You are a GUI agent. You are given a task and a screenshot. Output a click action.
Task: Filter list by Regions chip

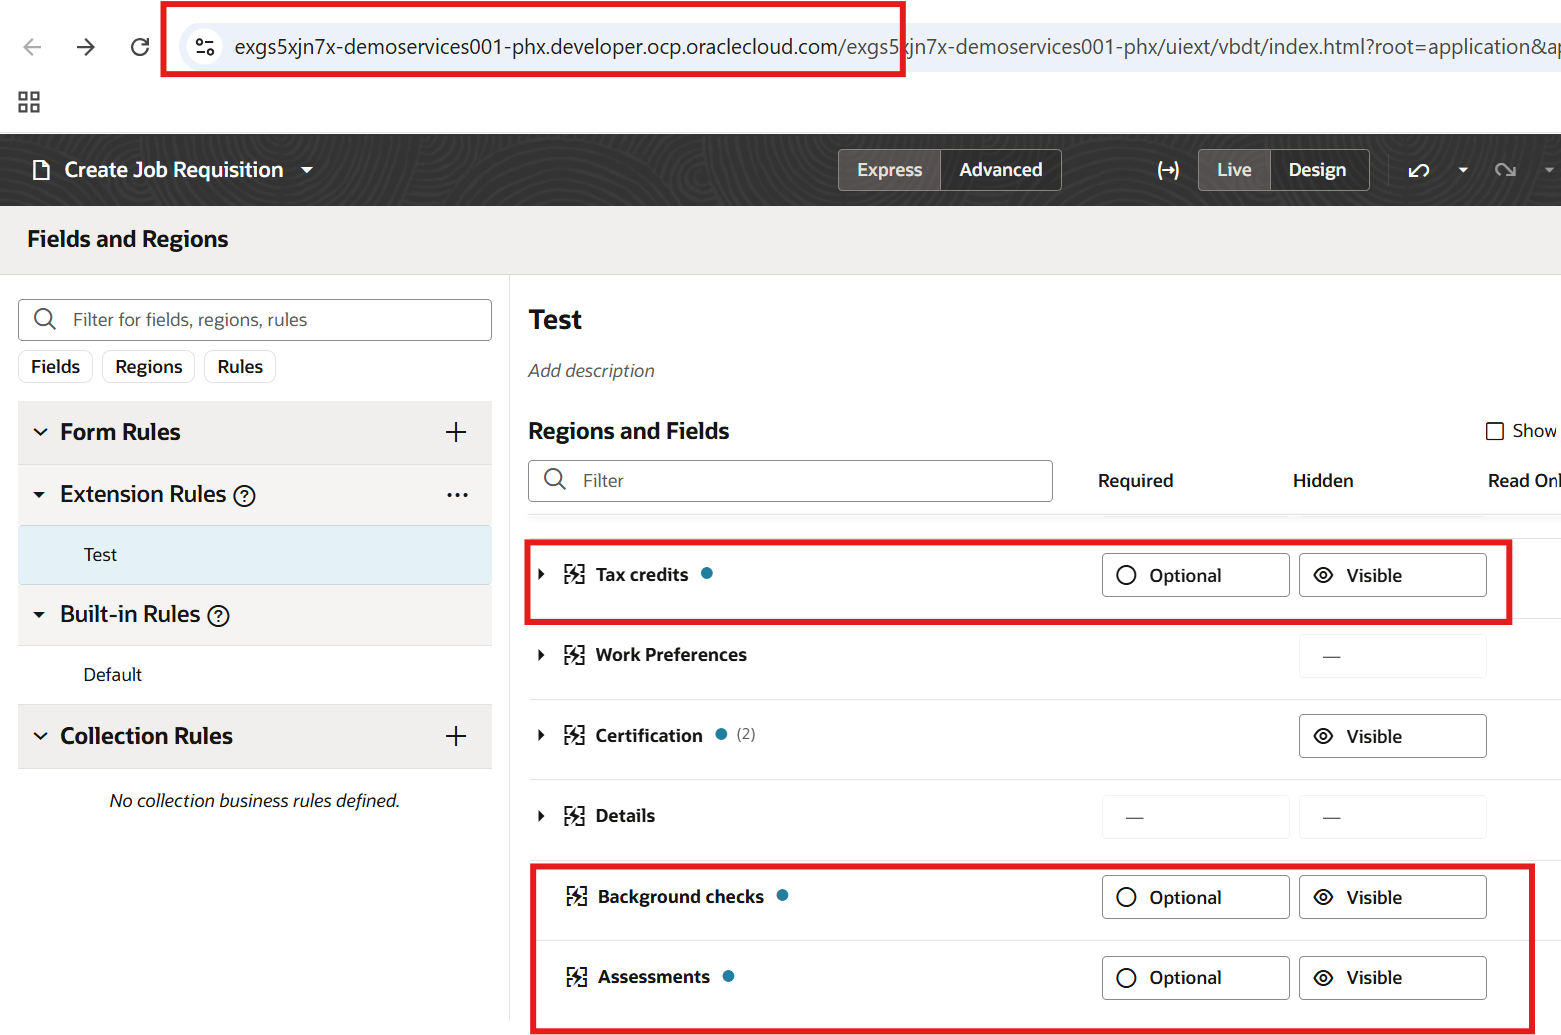149,367
